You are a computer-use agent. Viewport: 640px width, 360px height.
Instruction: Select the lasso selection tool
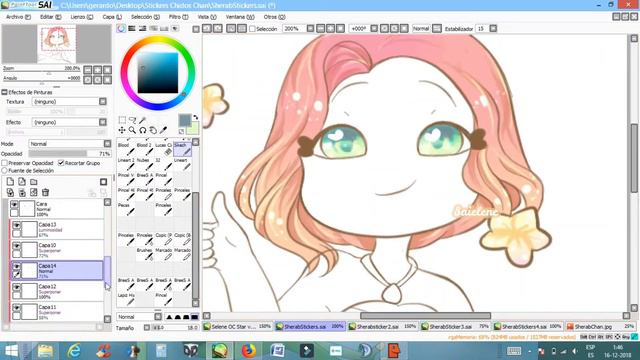pos(132,120)
